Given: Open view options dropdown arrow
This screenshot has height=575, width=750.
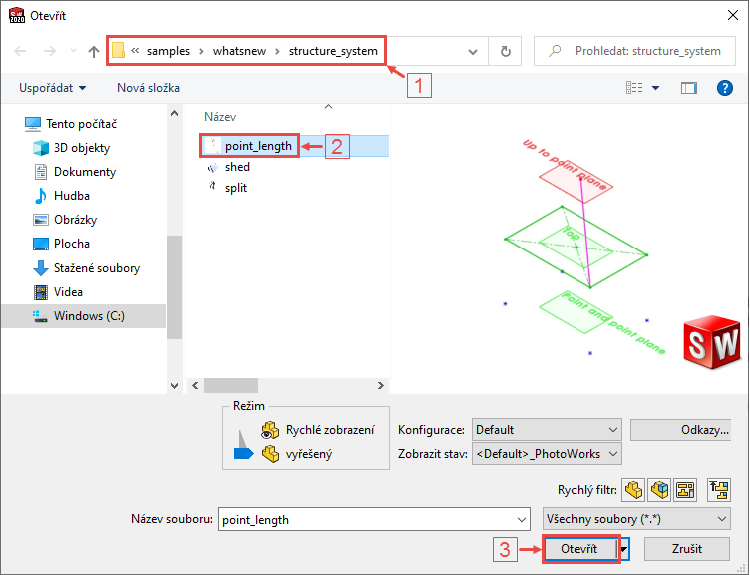Looking at the screenshot, I should click(x=655, y=88).
